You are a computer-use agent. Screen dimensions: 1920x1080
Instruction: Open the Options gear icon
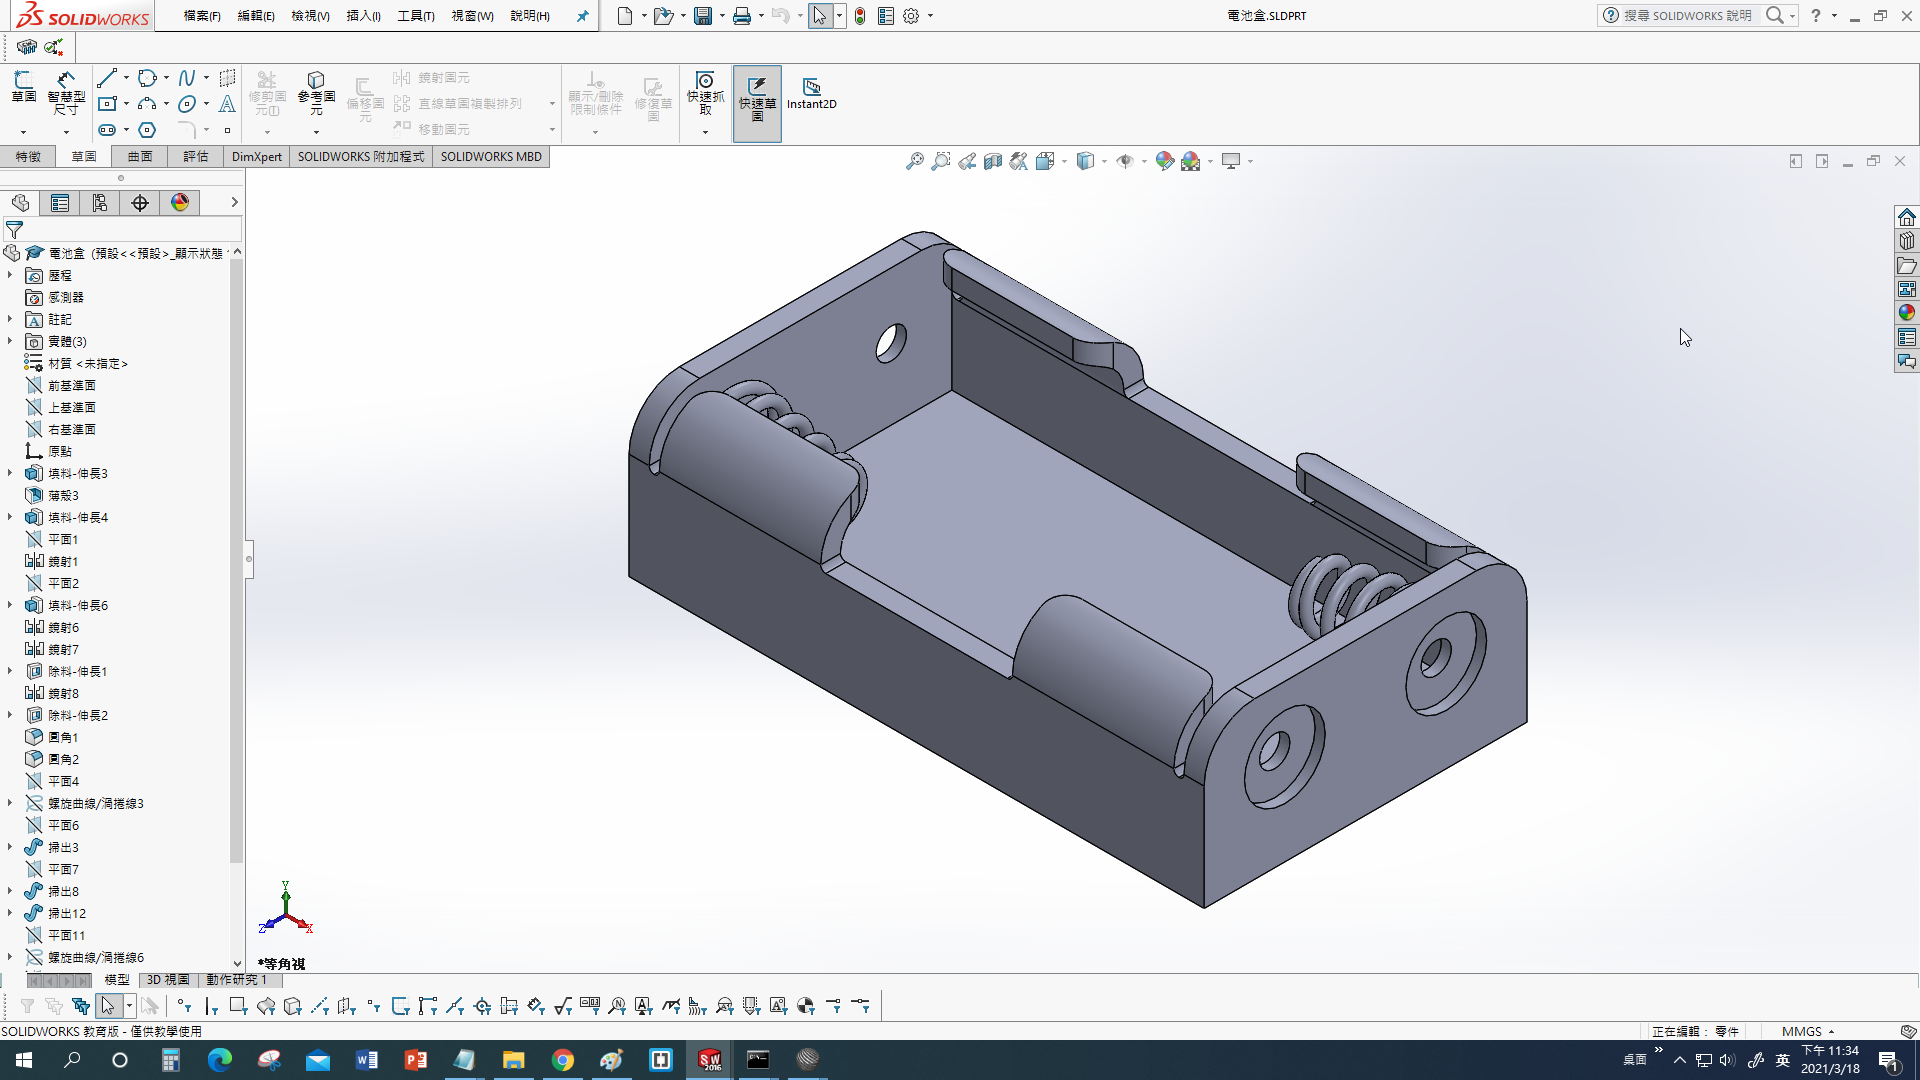[x=911, y=16]
